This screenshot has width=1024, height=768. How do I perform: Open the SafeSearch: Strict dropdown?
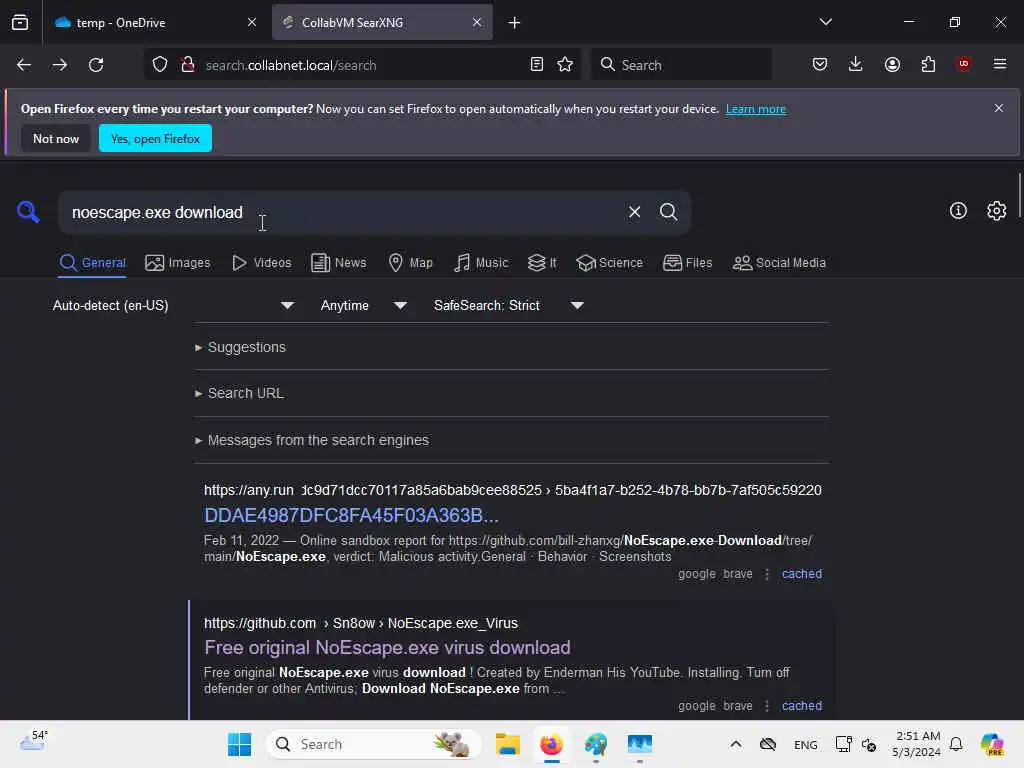pos(508,305)
